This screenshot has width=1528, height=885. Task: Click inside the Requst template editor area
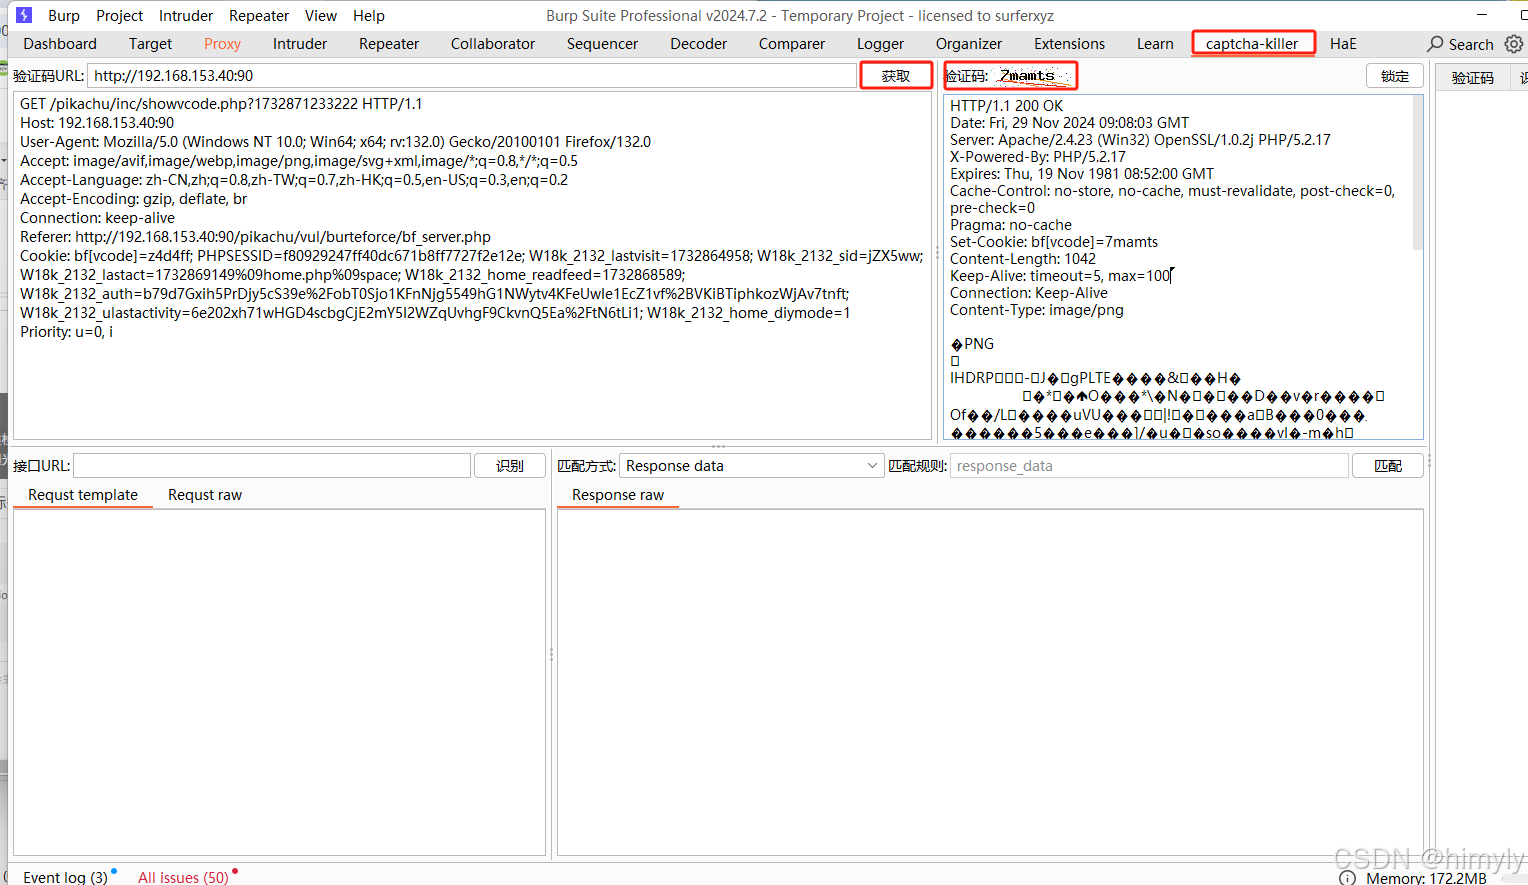[x=279, y=682]
